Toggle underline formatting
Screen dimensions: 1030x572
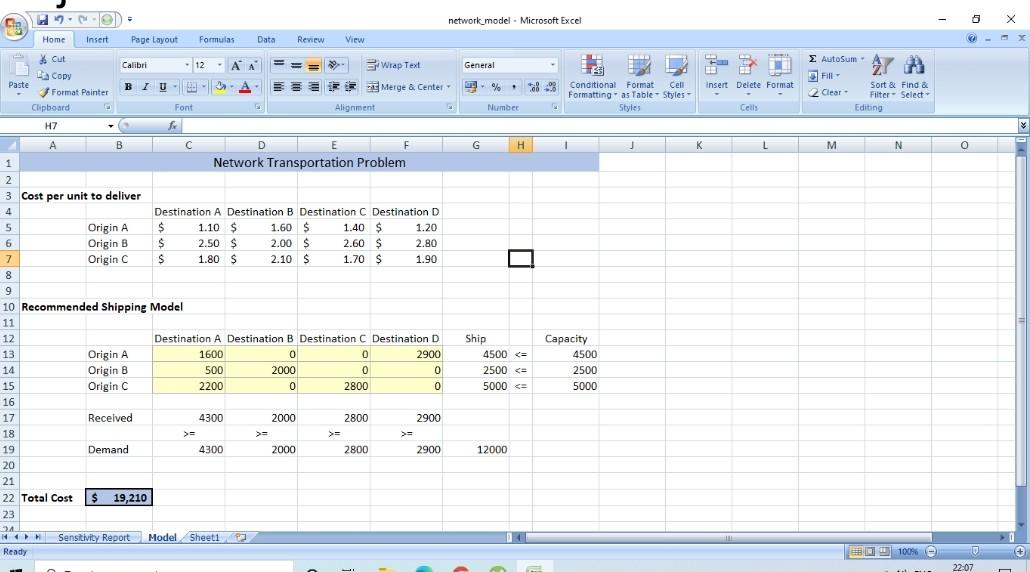coord(163,87)
